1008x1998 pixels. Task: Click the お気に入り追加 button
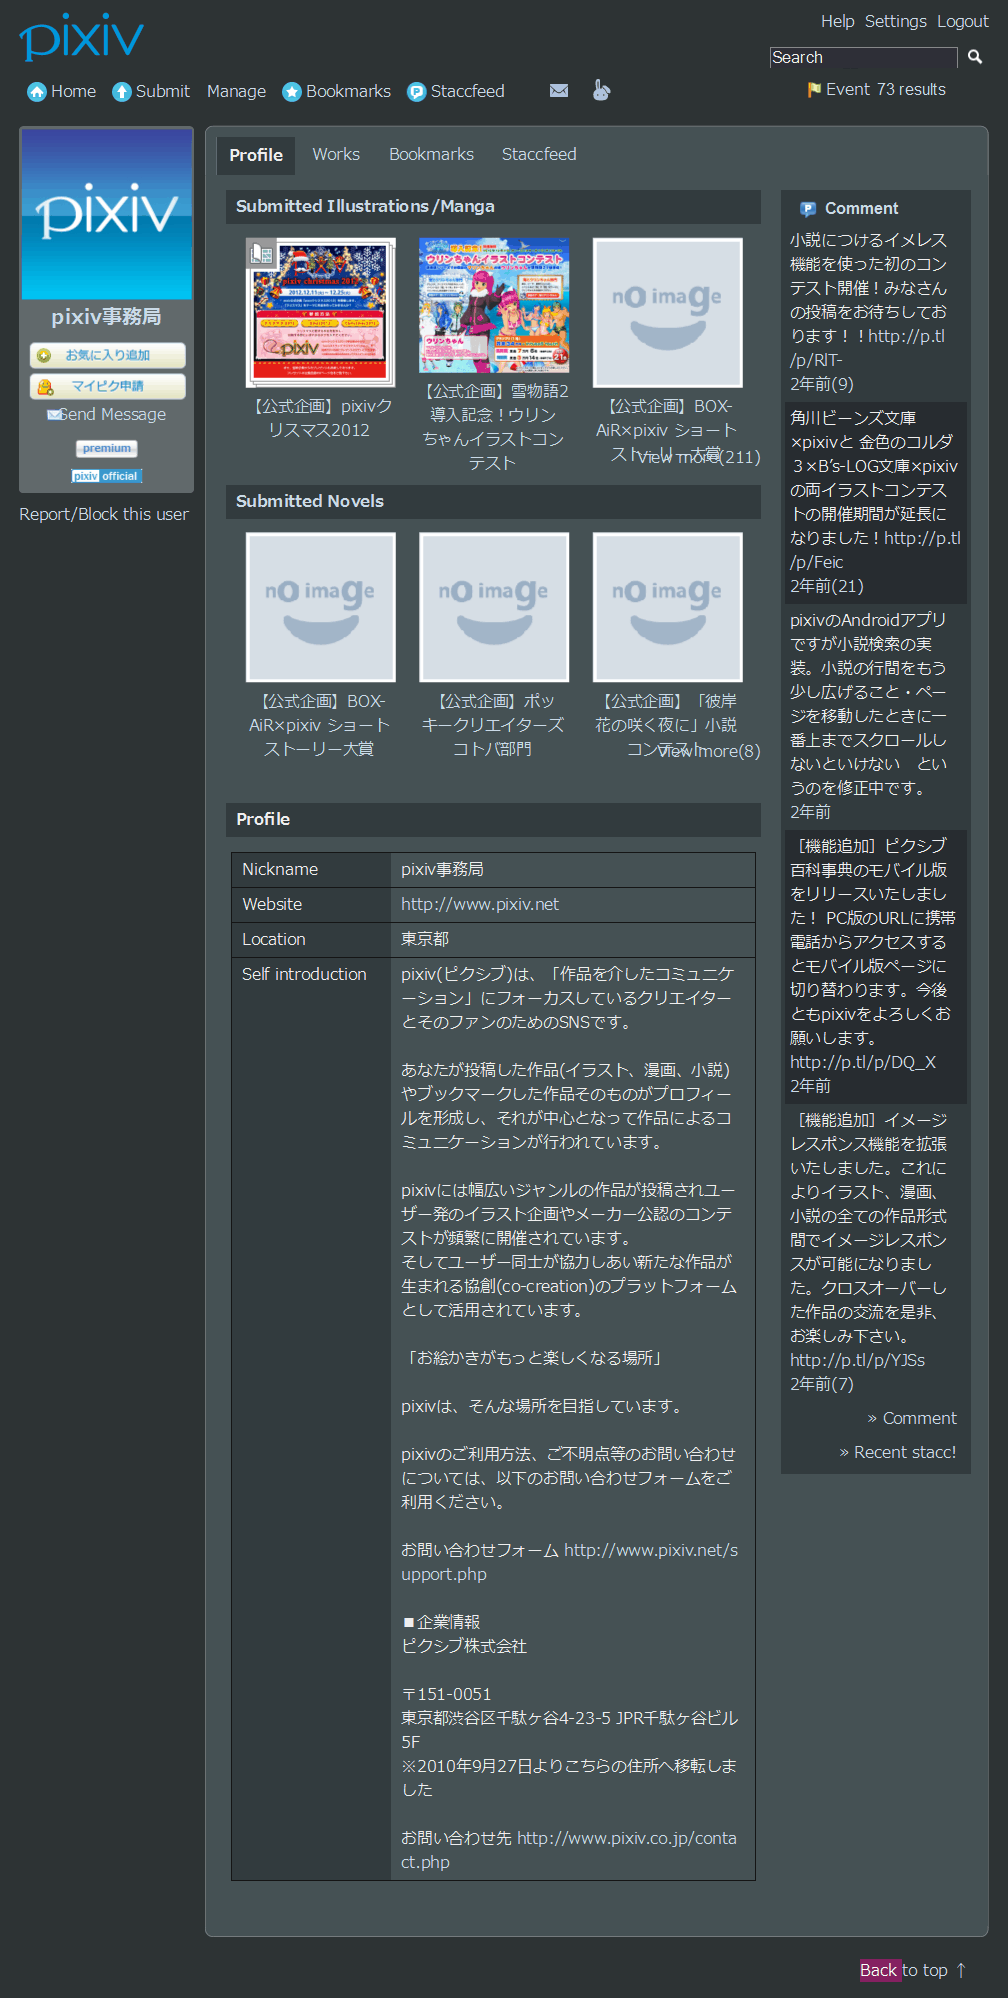(107, 355)
